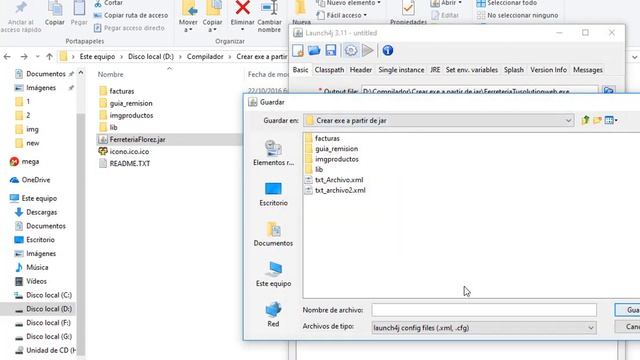Click Launch4j new configuration icon
Screen dimensions: 640x360
(298, 51)
